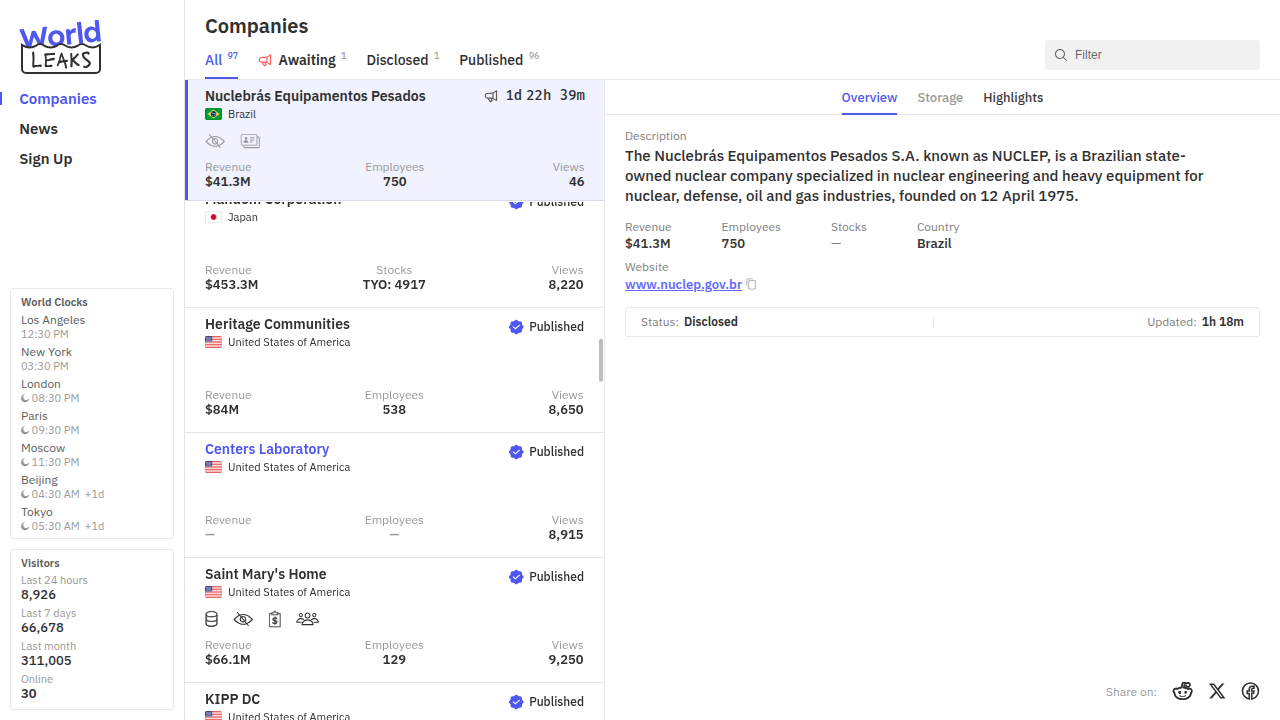This screenshot has height=720, width=1280.
Task: Go to News in the sidebar
Action: click(x=38, y=129)
